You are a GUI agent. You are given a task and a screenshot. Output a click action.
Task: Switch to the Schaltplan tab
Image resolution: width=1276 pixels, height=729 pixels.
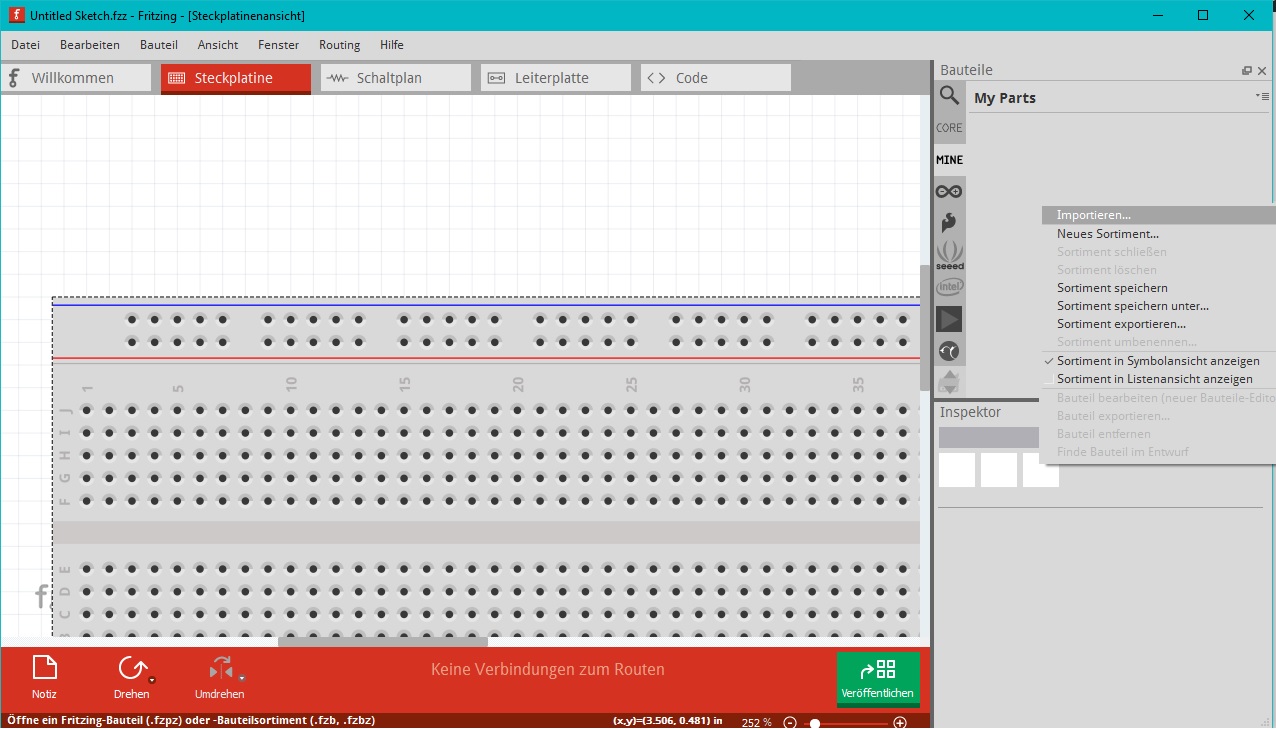point(396,78)
